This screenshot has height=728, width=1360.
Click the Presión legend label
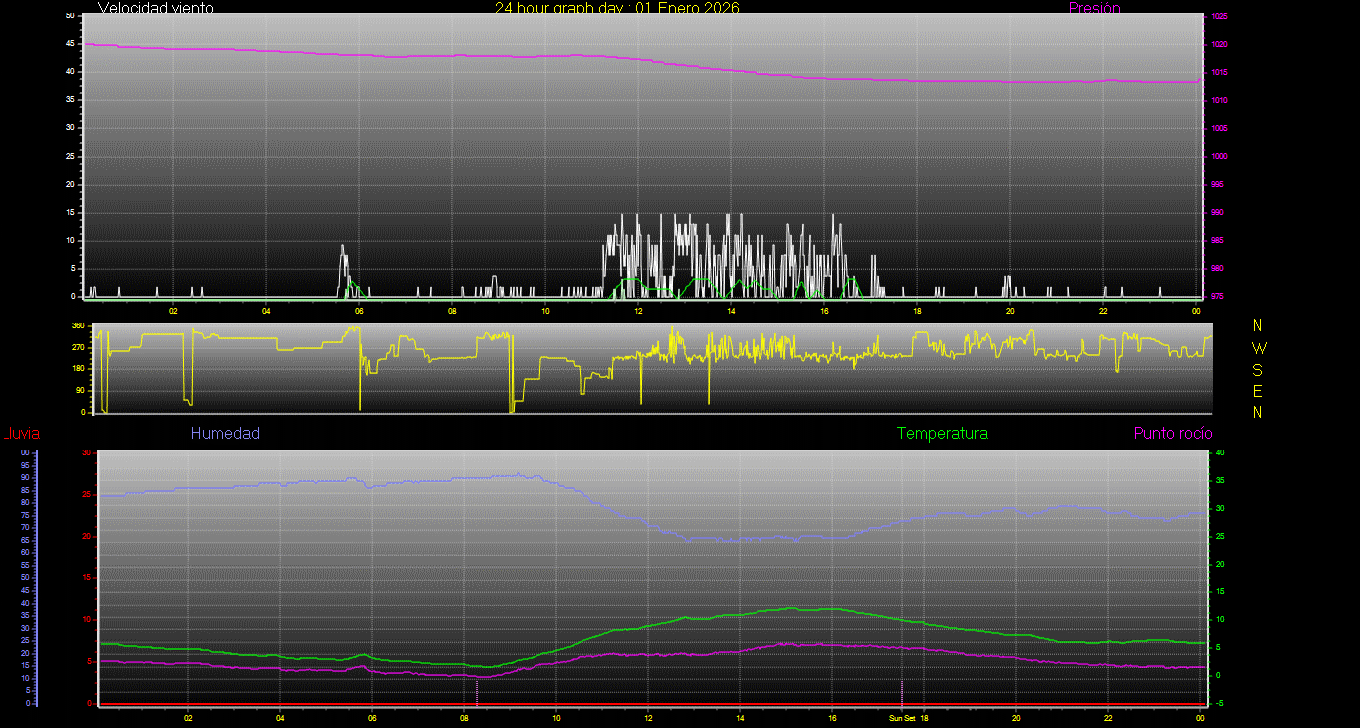point(1094,8)
